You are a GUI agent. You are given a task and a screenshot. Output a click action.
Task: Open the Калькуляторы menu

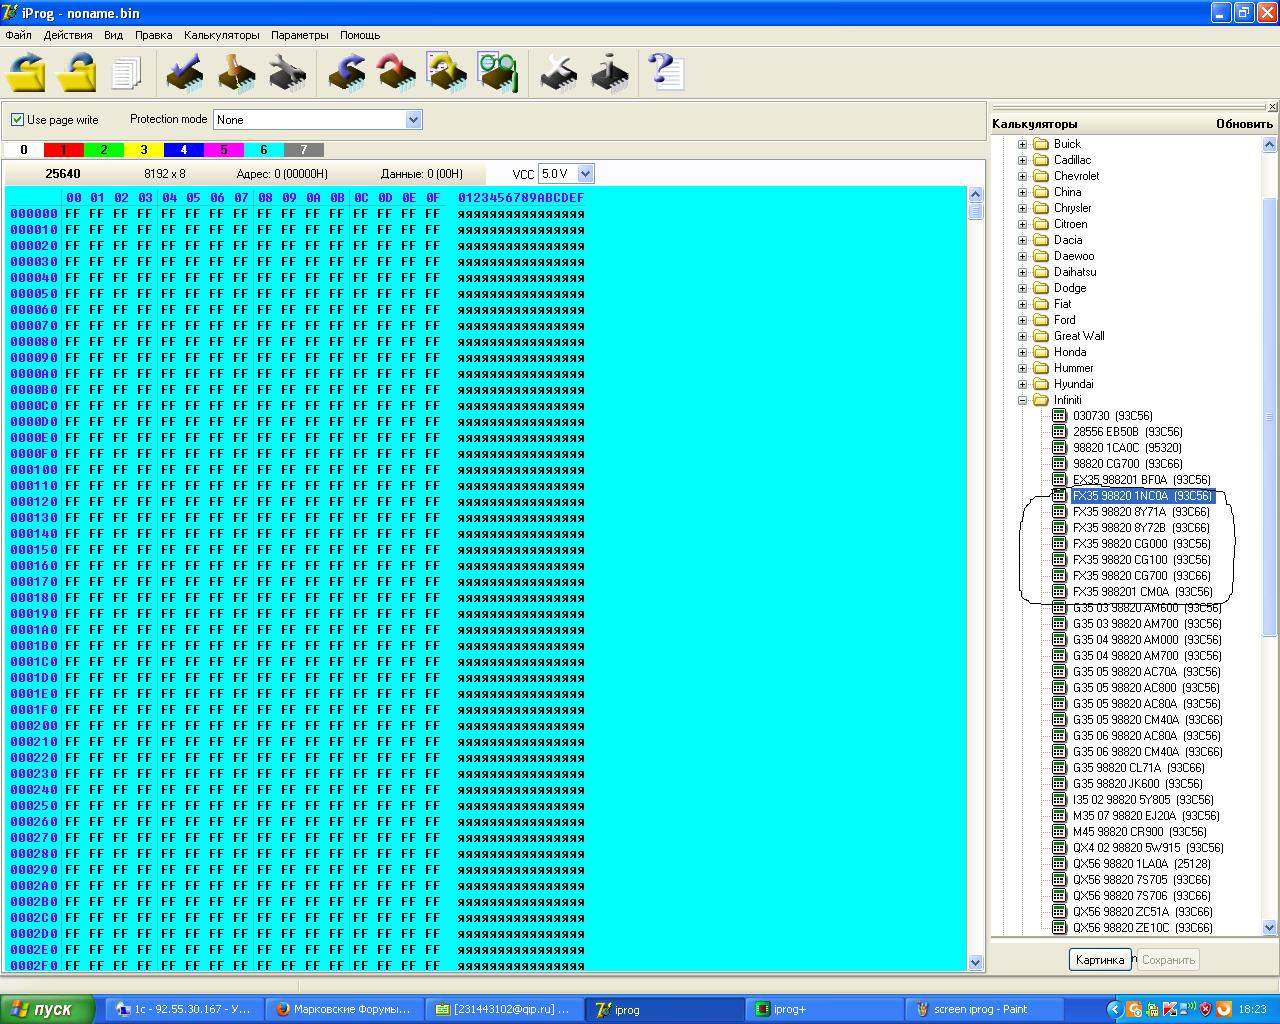221,35
